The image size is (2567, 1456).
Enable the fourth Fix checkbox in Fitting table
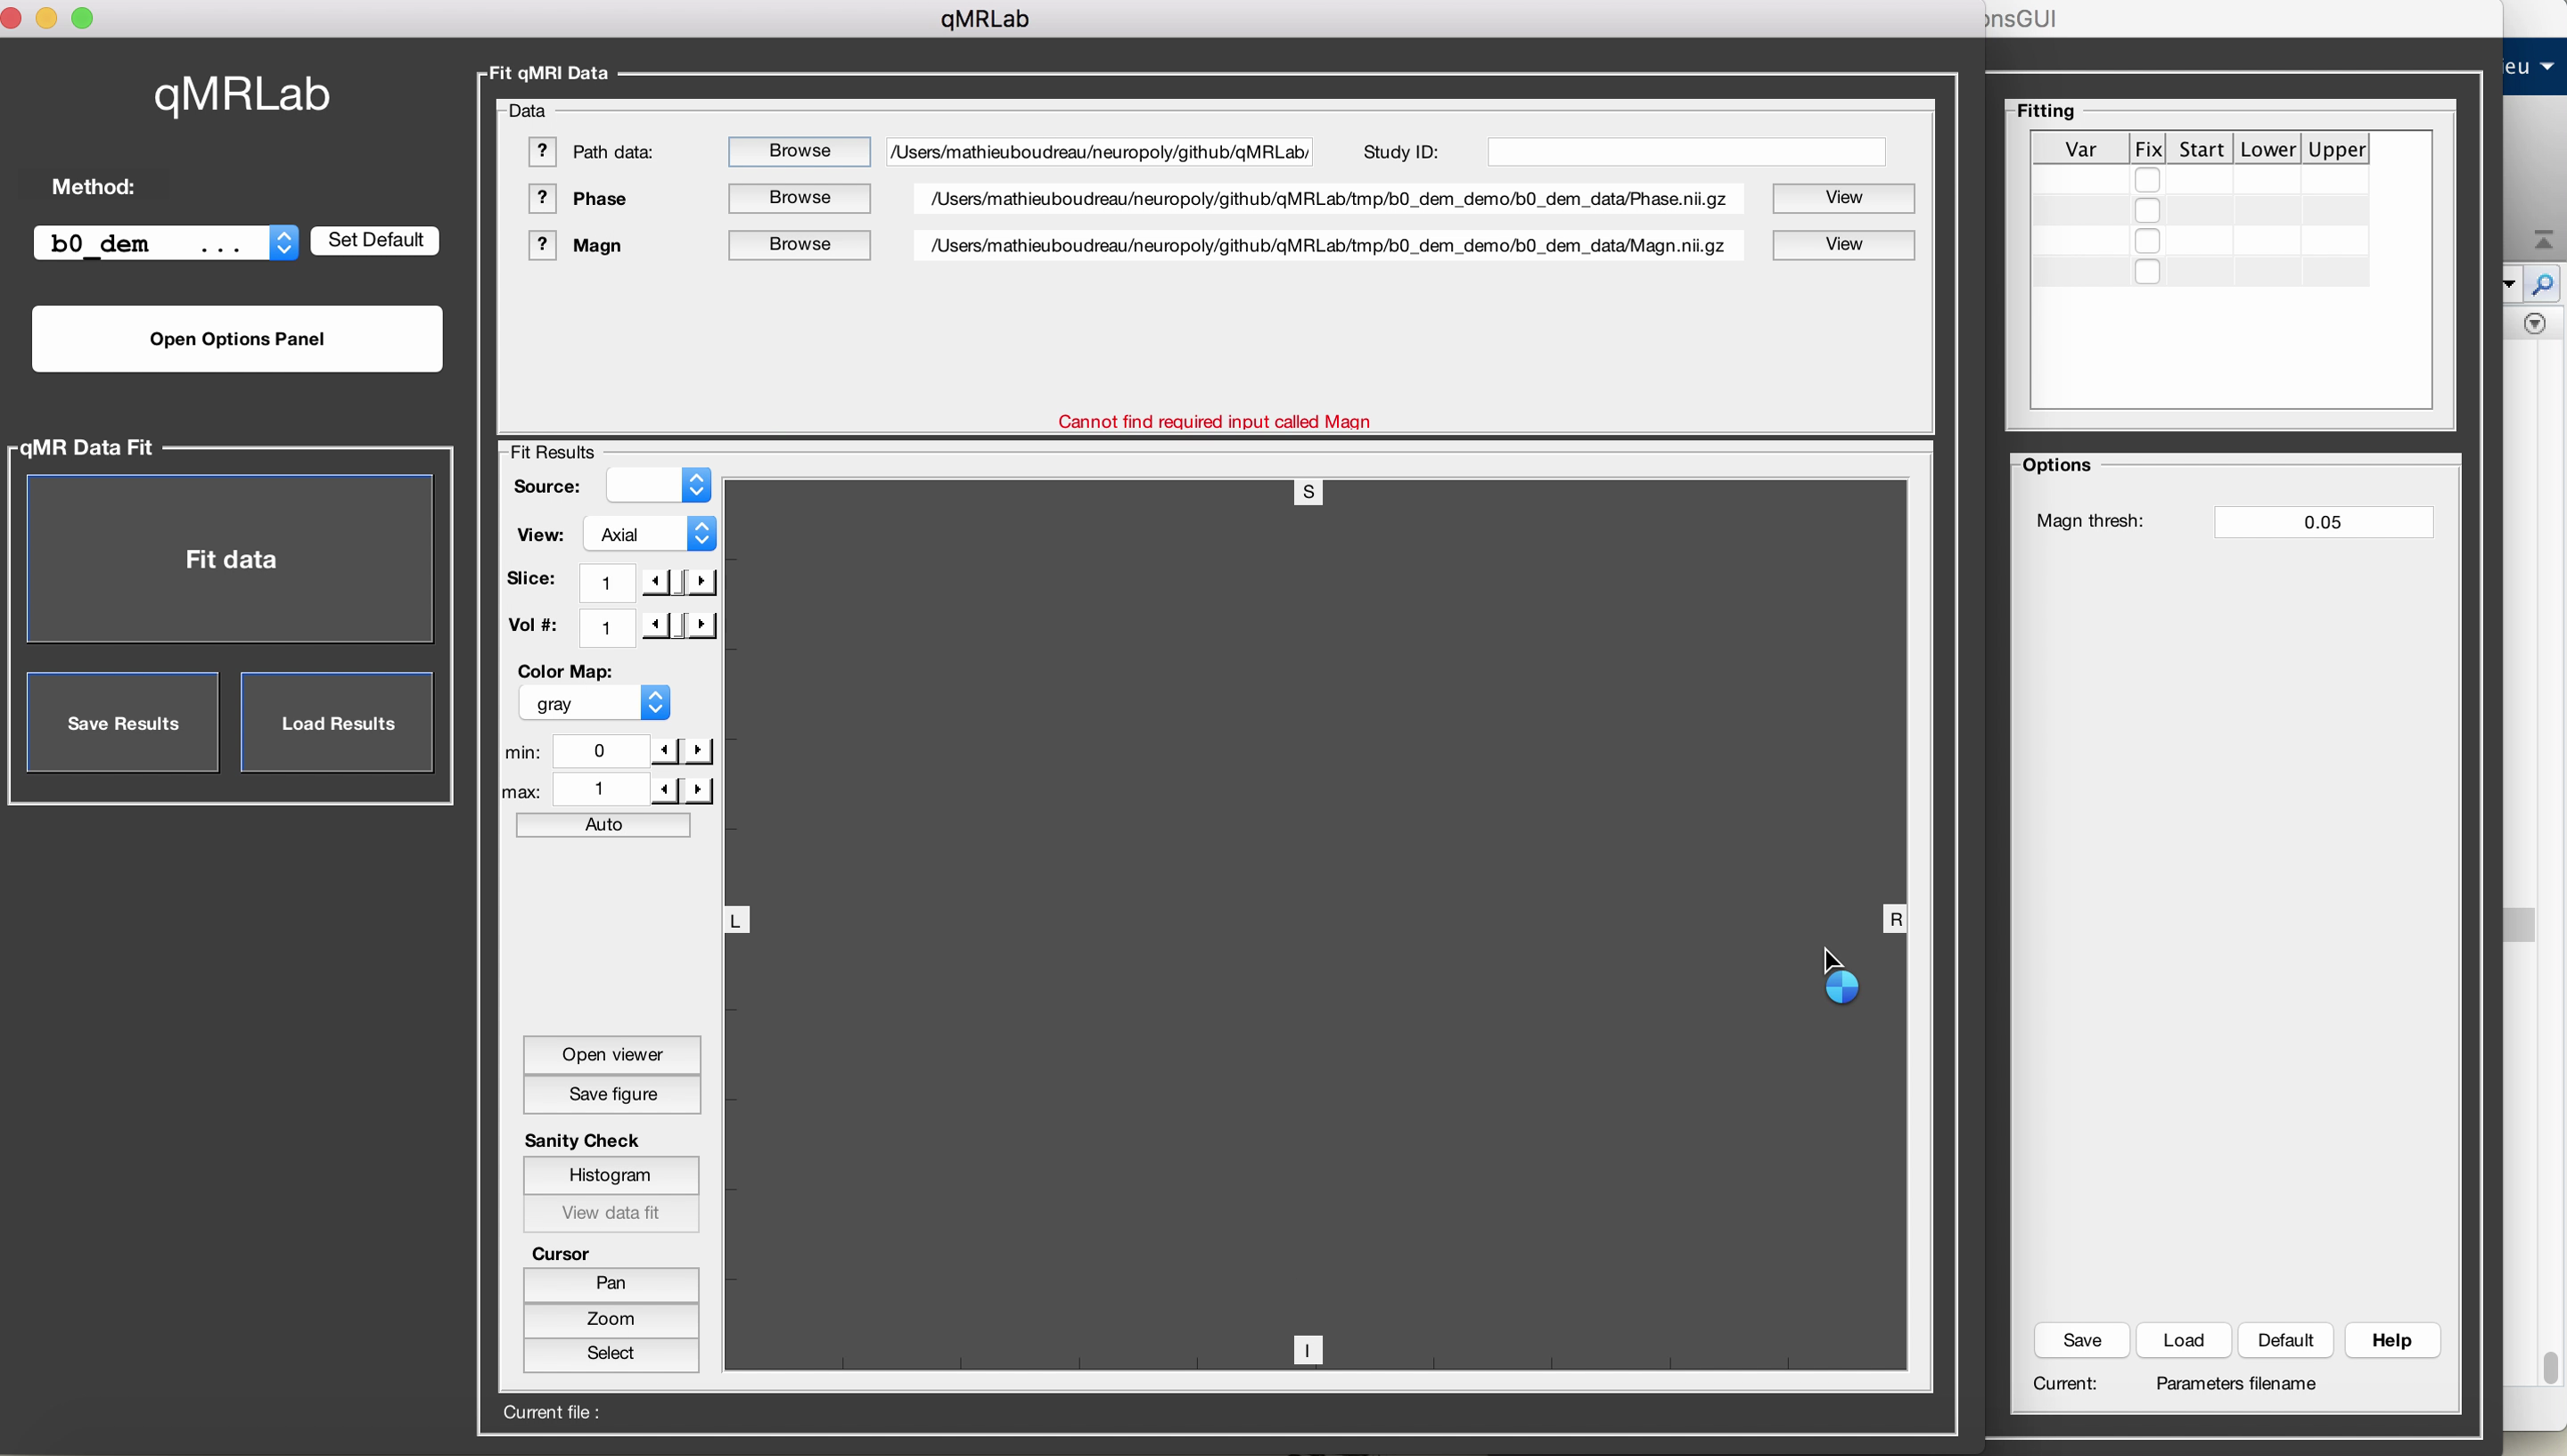2146,272
